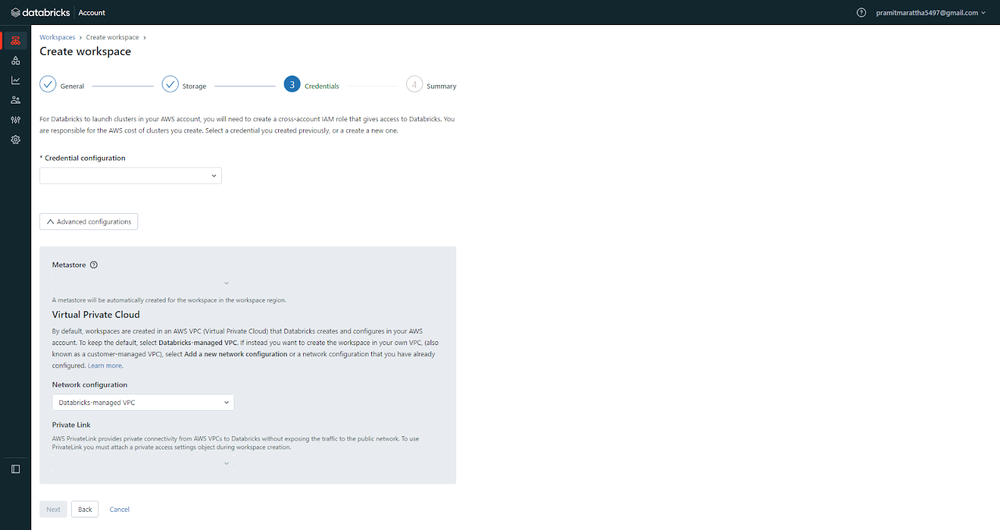Open the Workspaces sidebar icon

pyautogui.click(x=15, y=41)
